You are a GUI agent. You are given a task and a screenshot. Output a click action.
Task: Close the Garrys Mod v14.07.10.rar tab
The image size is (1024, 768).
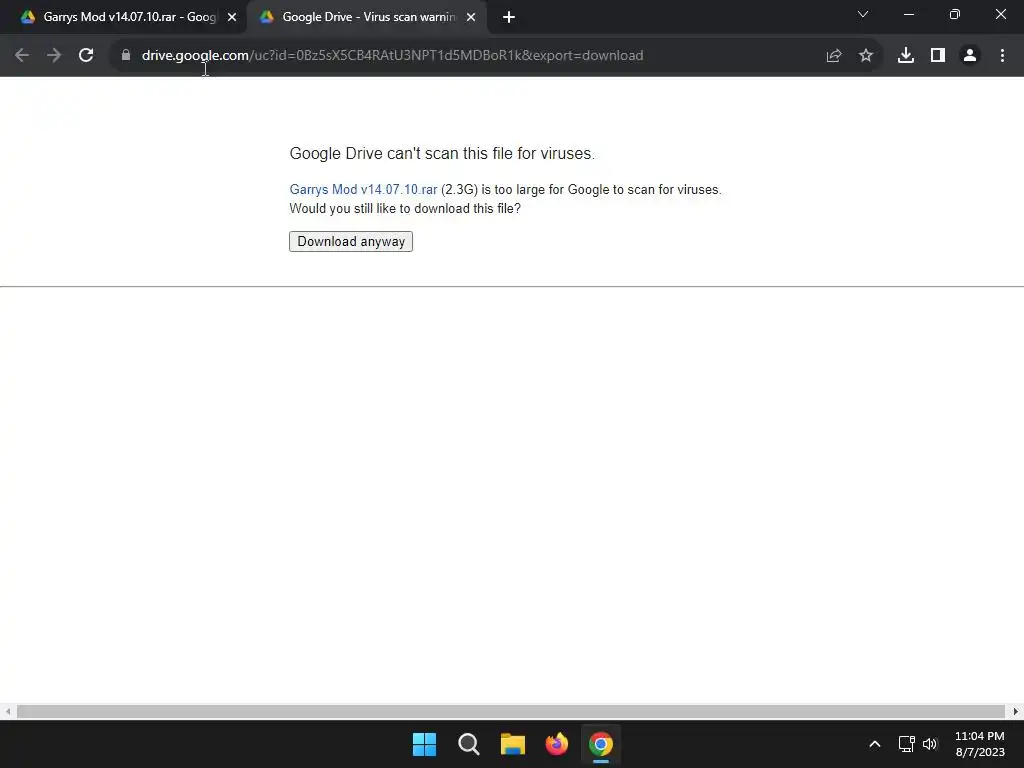tap(232, 18)
